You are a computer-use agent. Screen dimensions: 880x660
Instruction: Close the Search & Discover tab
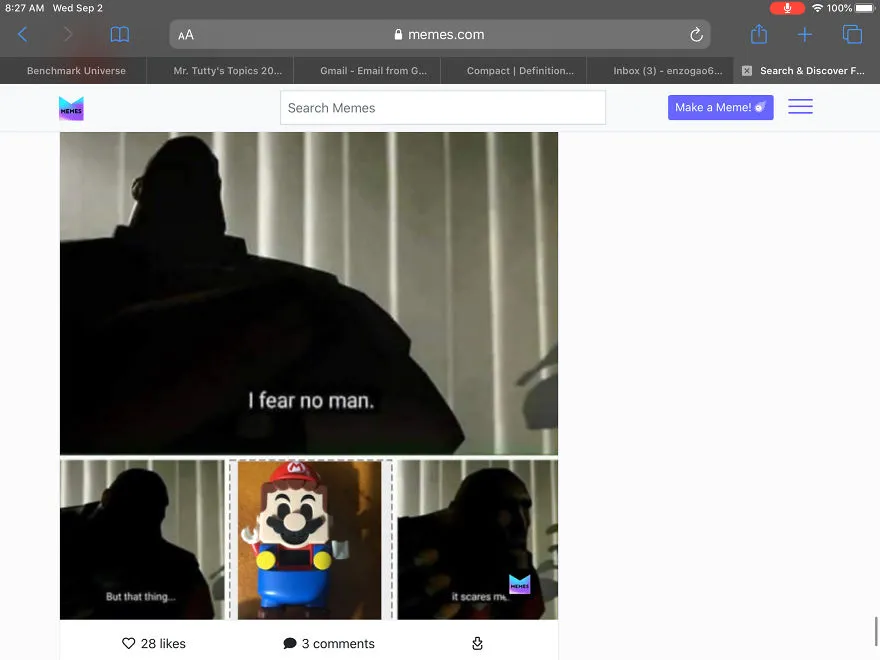746,71
